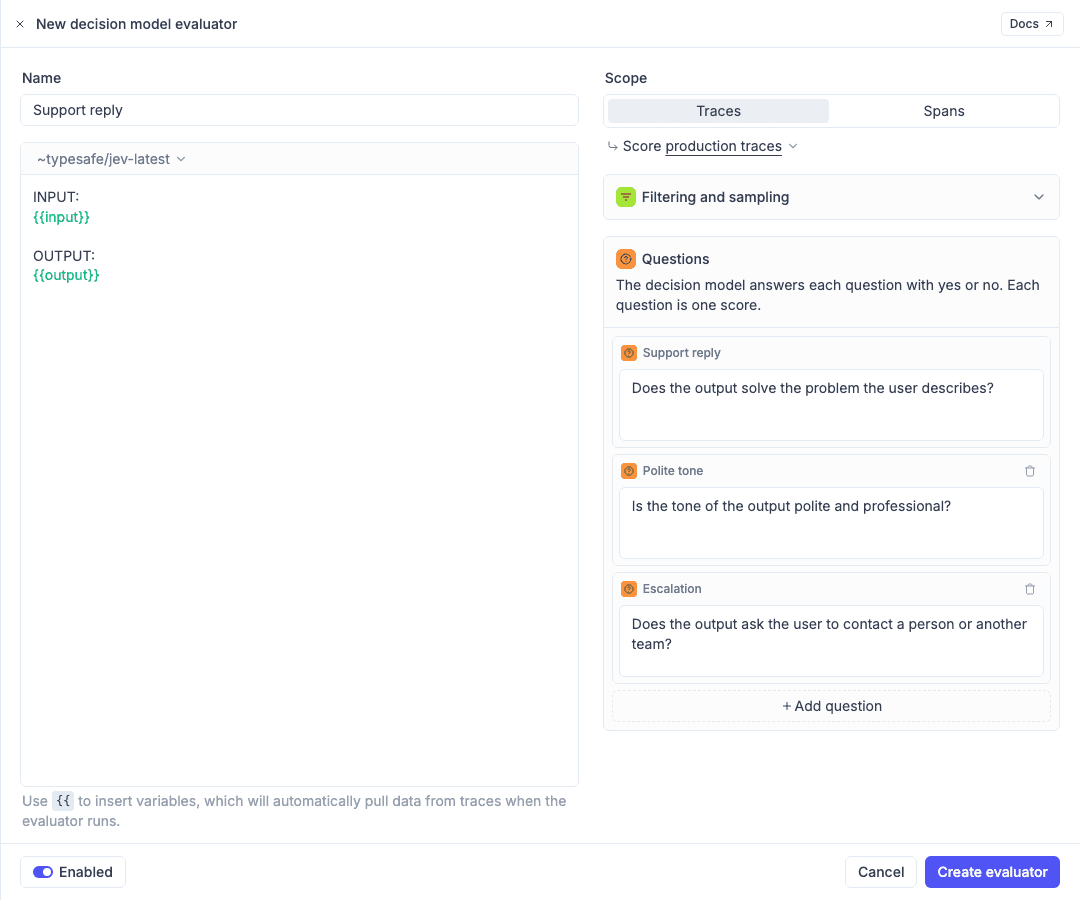Open the ~typesafe/jev-latest model dropdown

pyautogui.click(x=111, y=159)
